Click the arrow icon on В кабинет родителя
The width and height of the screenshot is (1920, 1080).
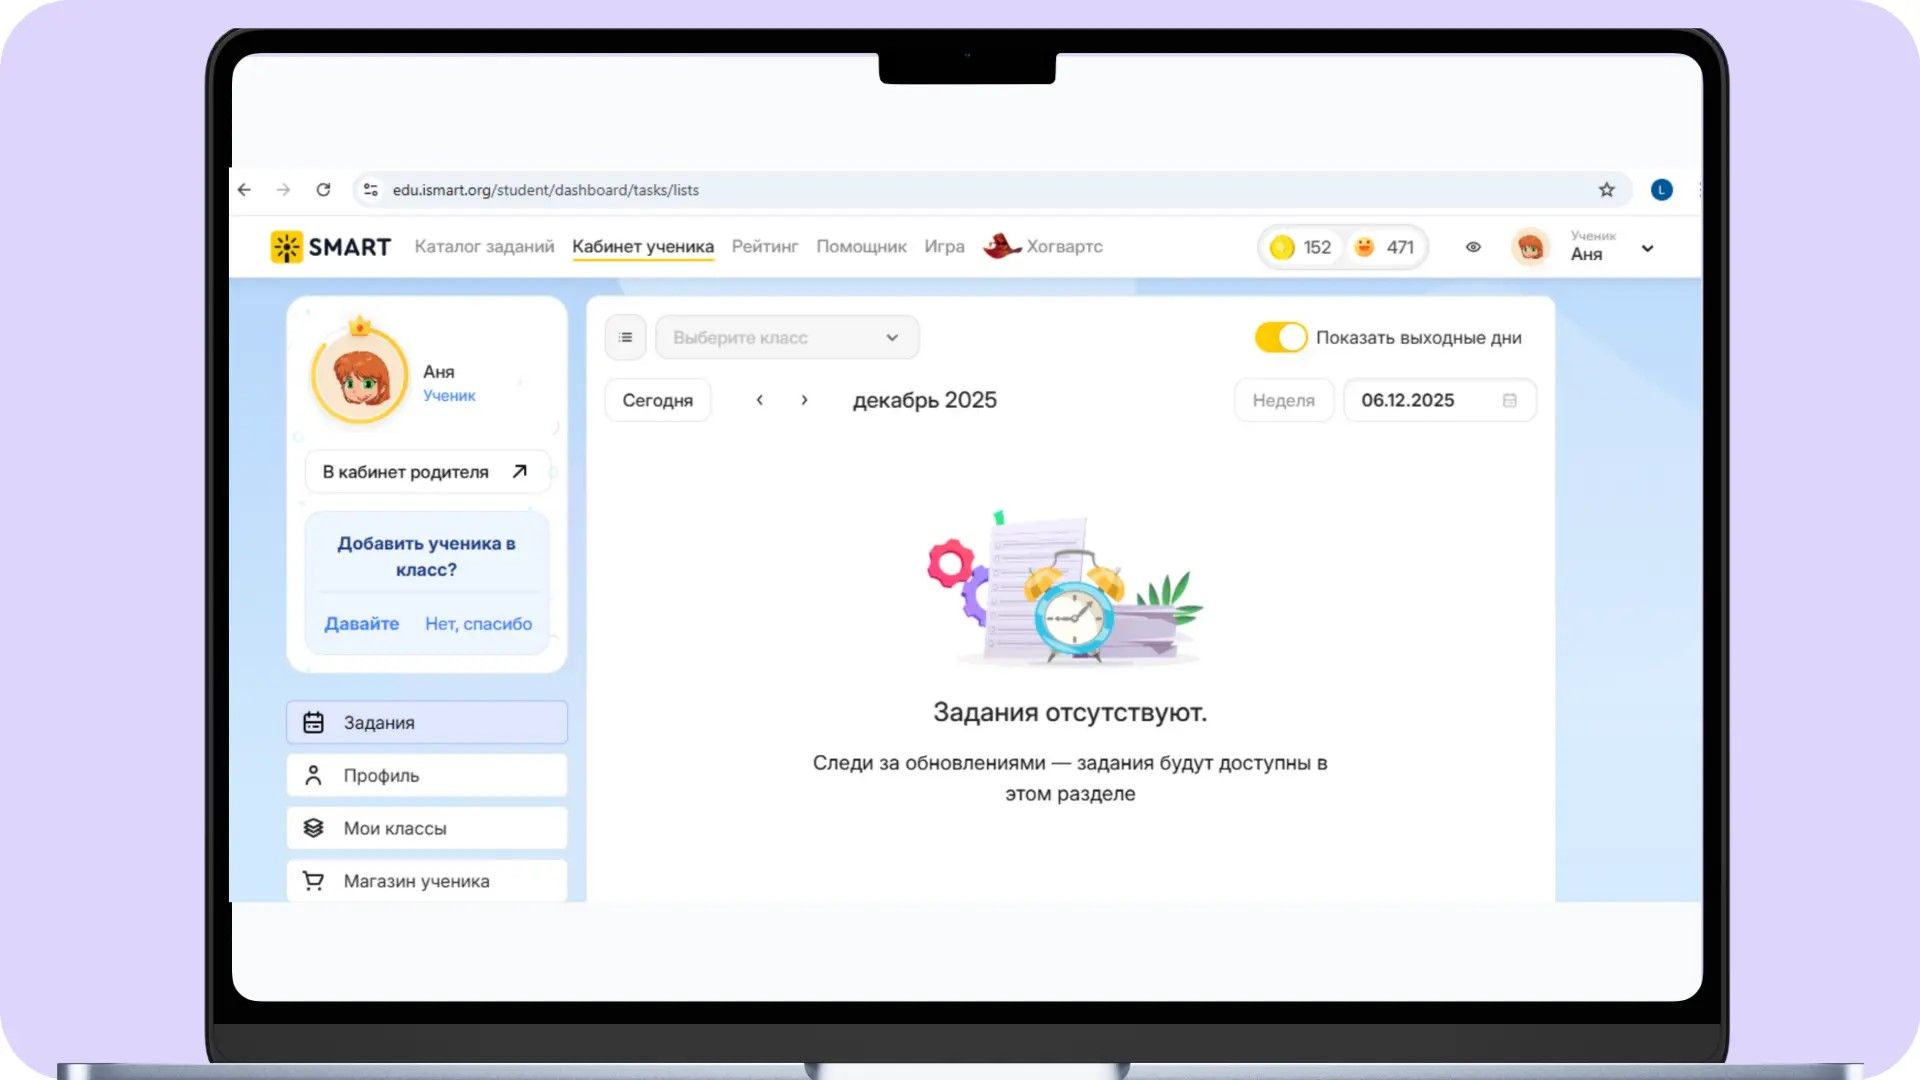click(519, 471)
